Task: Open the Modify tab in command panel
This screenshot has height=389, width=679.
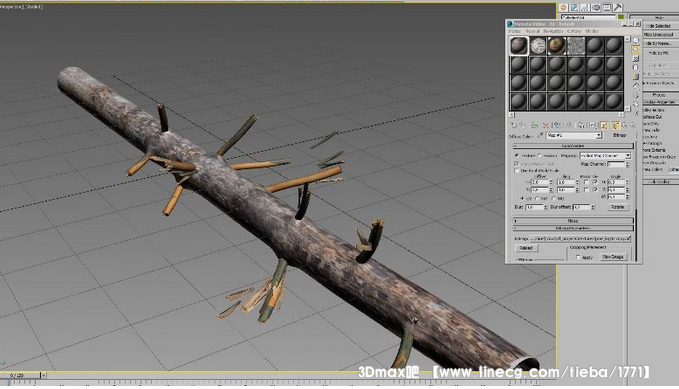Action: 574,7
